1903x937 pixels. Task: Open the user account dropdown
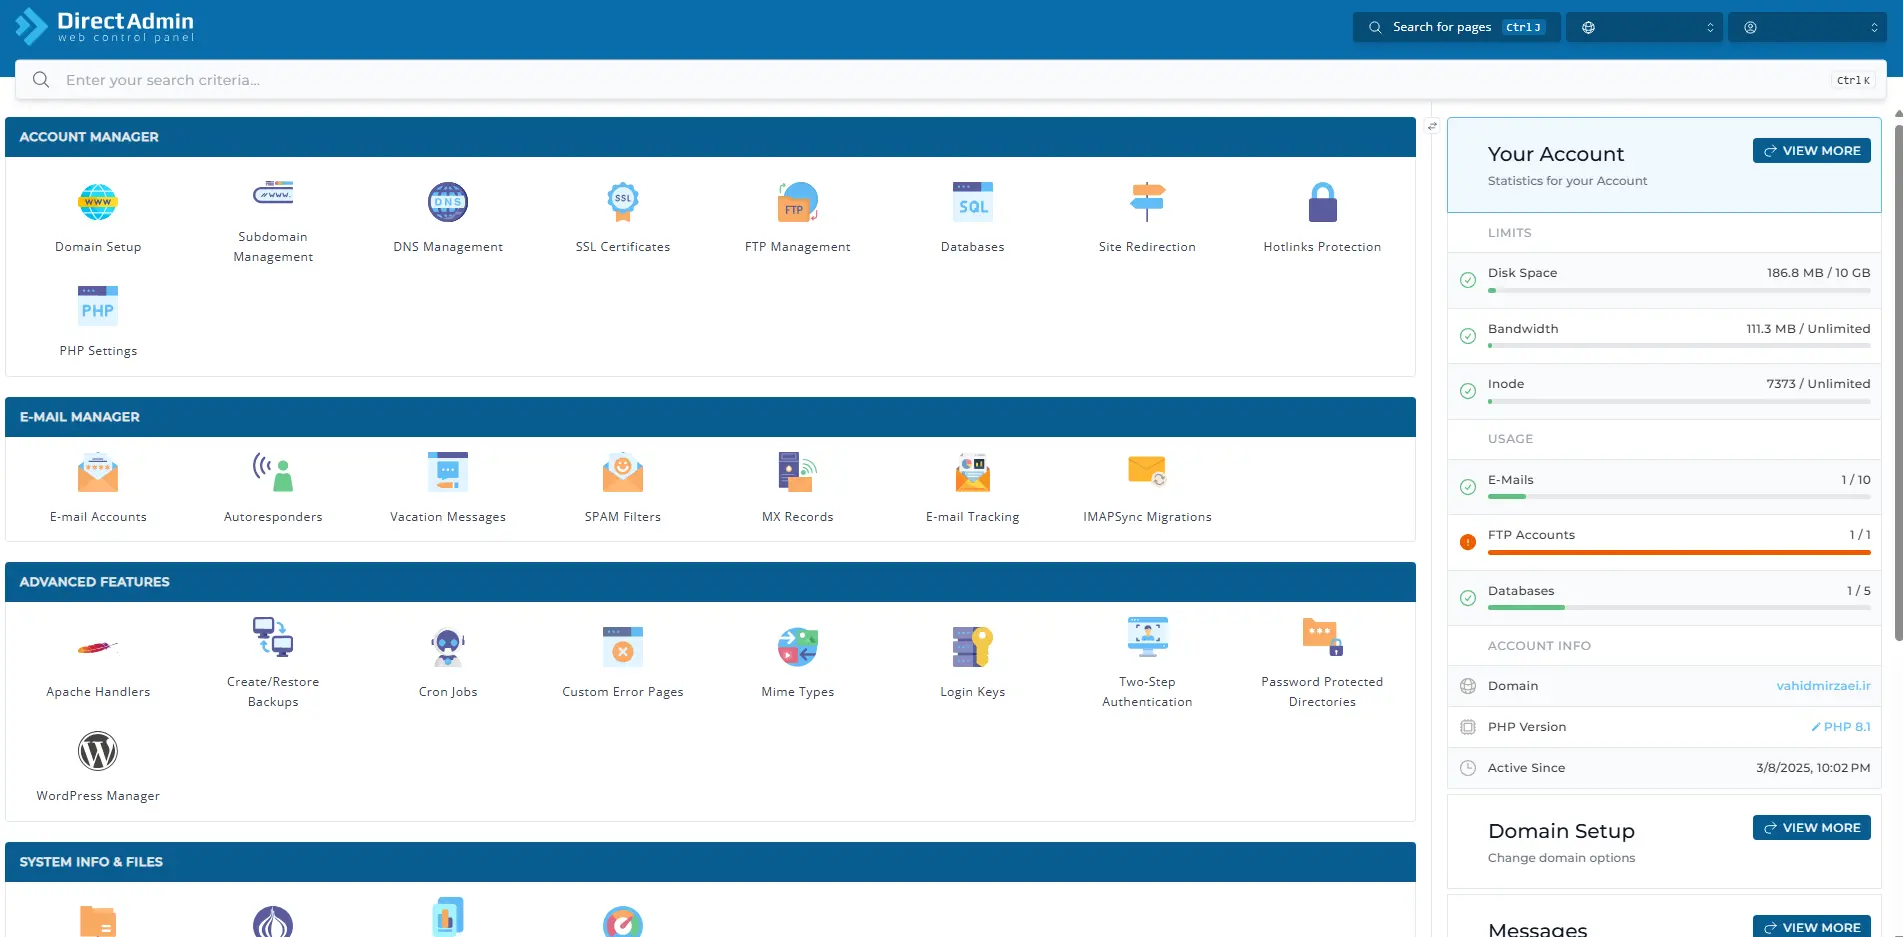[x=1808, y=27]
